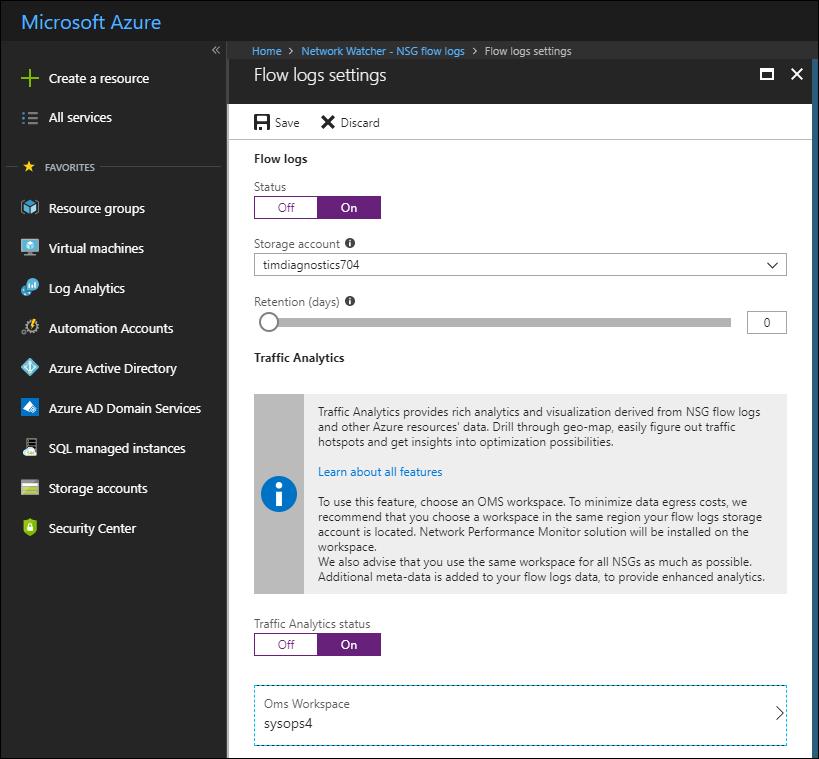Open the Log Analytics icon
The height and width of the screenshot is (759, 819).
click(30, 288)
